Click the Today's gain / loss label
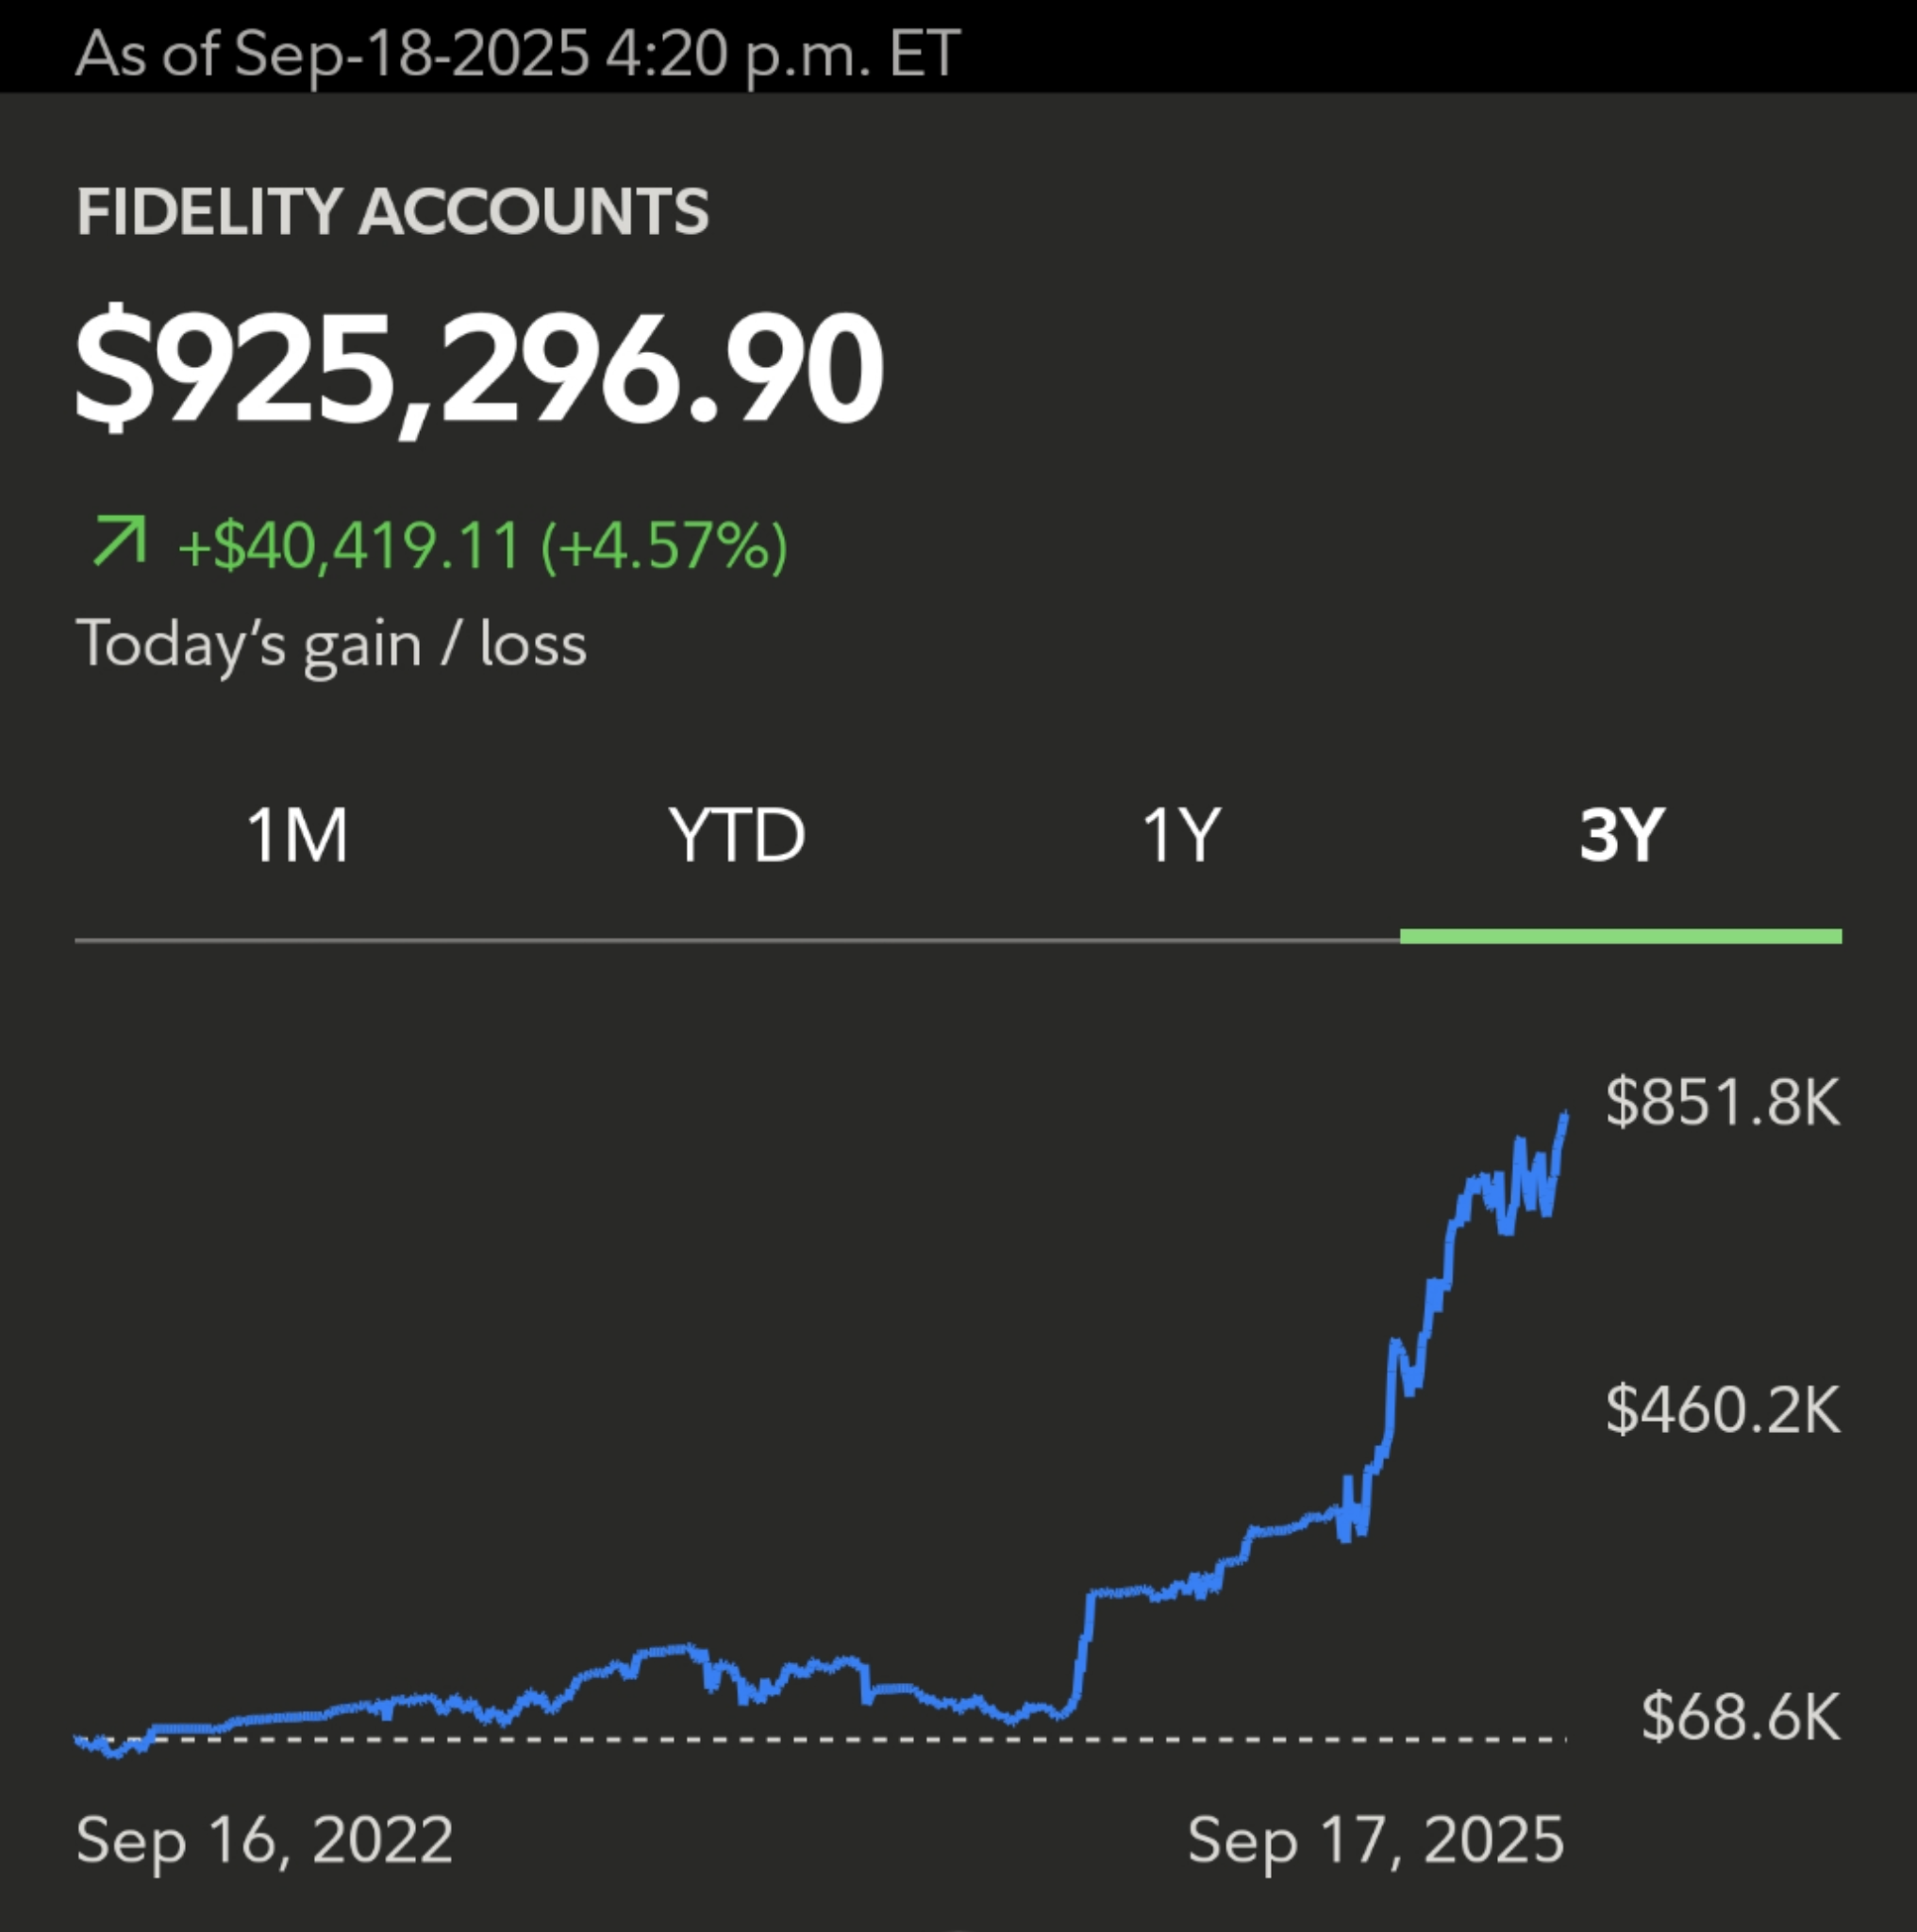Screen dimensions: 1917x1932 point(331,645)
